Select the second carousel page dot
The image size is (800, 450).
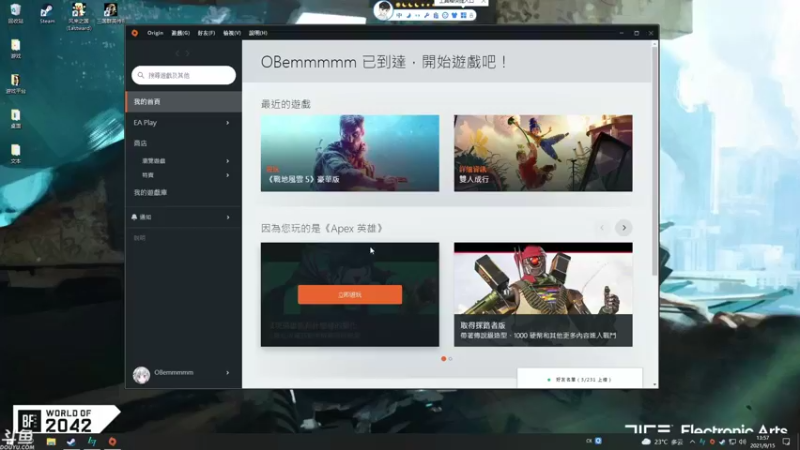[x=450, y=359]
